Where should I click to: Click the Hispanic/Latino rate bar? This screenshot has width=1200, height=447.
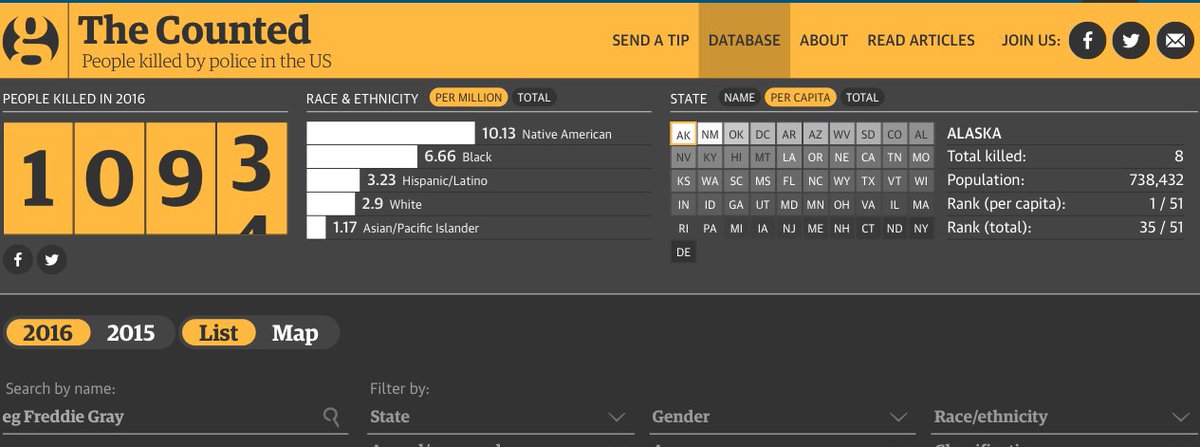coord(333,180)
